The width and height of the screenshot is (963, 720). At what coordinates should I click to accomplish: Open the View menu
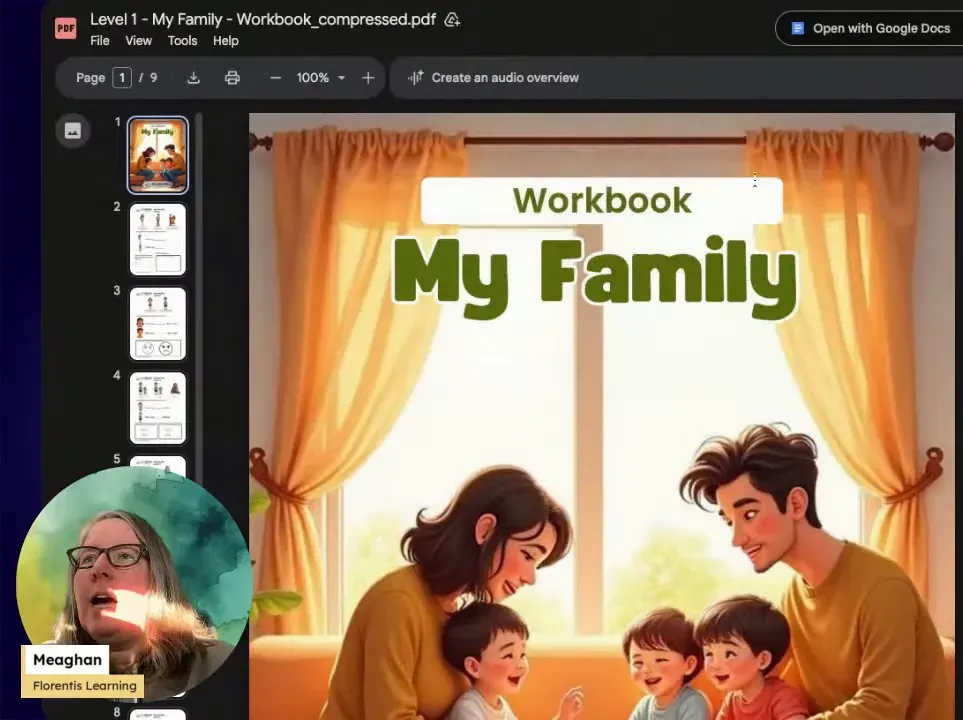tap(138, 41)
